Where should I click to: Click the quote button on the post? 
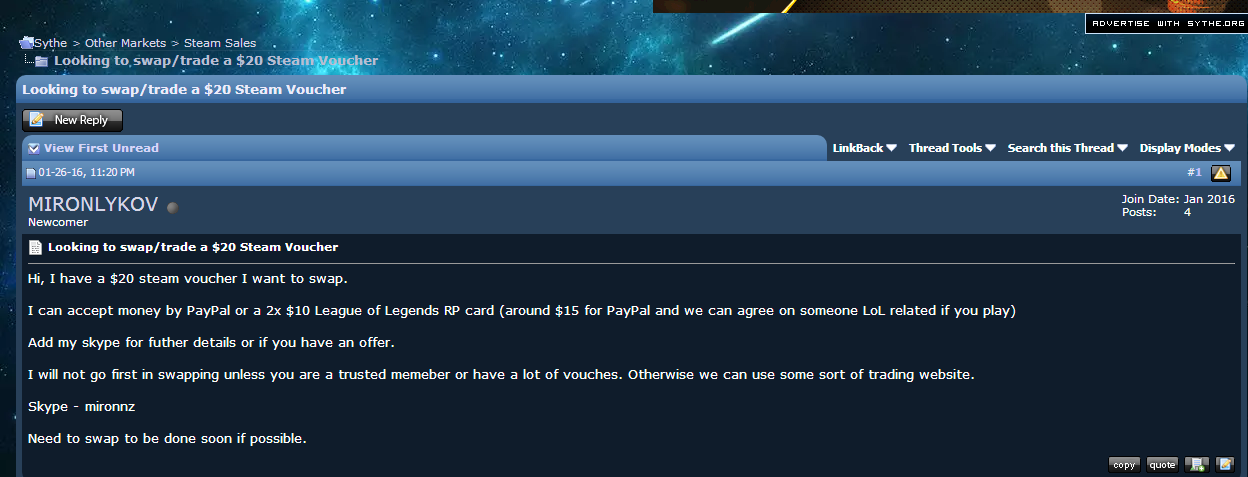[1162, 464]
